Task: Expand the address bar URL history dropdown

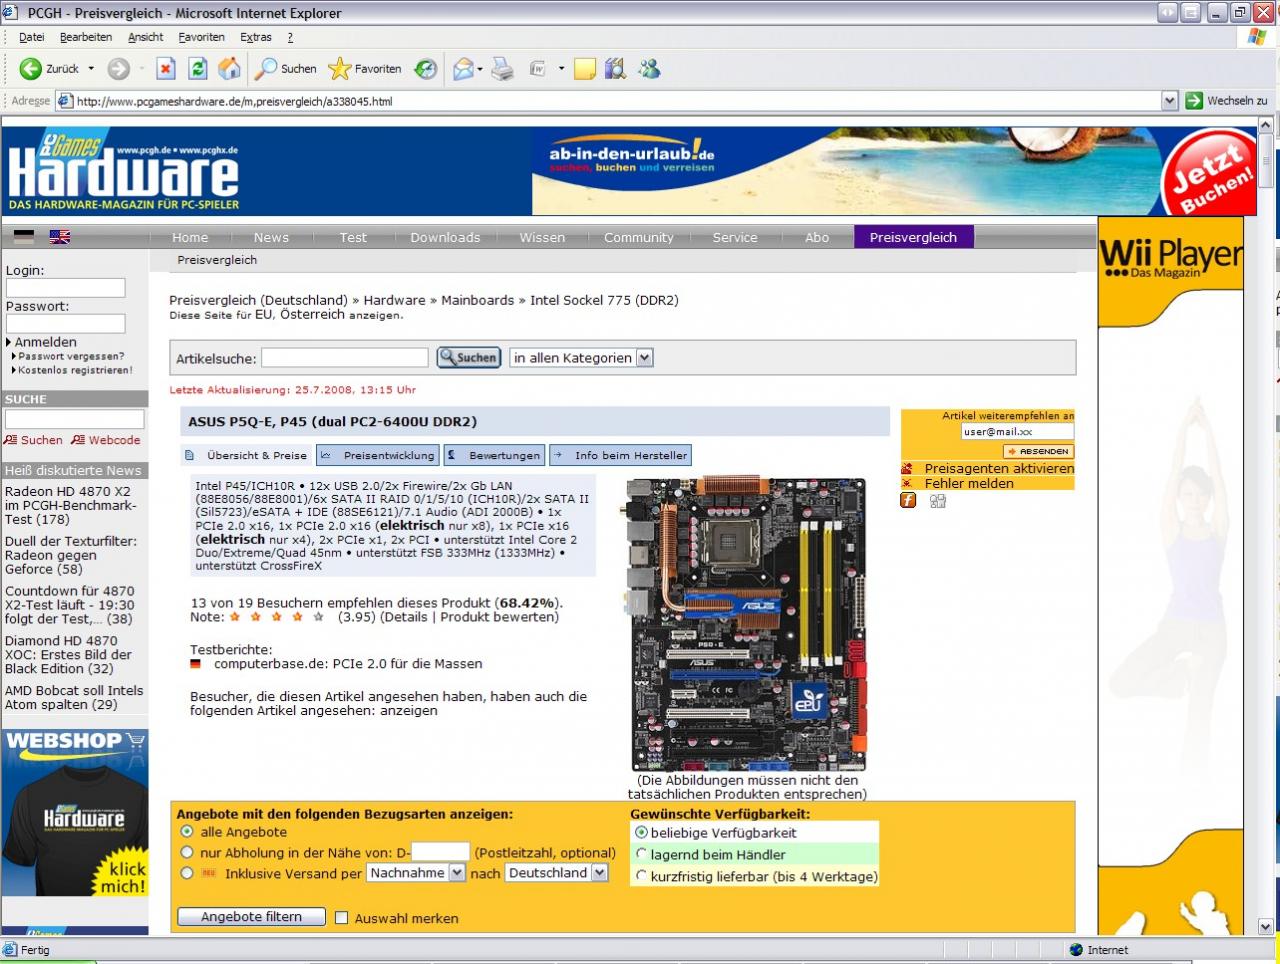Action: [x=1169, y=101]
